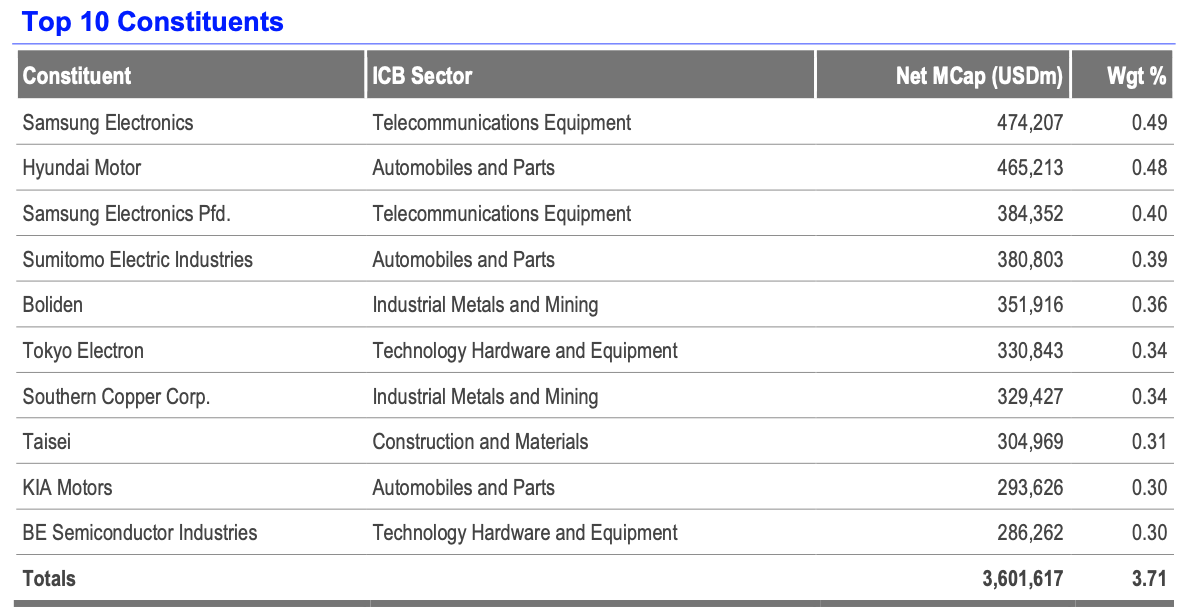This screenshot has height=613, width=1179.
Task: Click the Construction and Materials sector cell
Action: [x=480, y=442]
